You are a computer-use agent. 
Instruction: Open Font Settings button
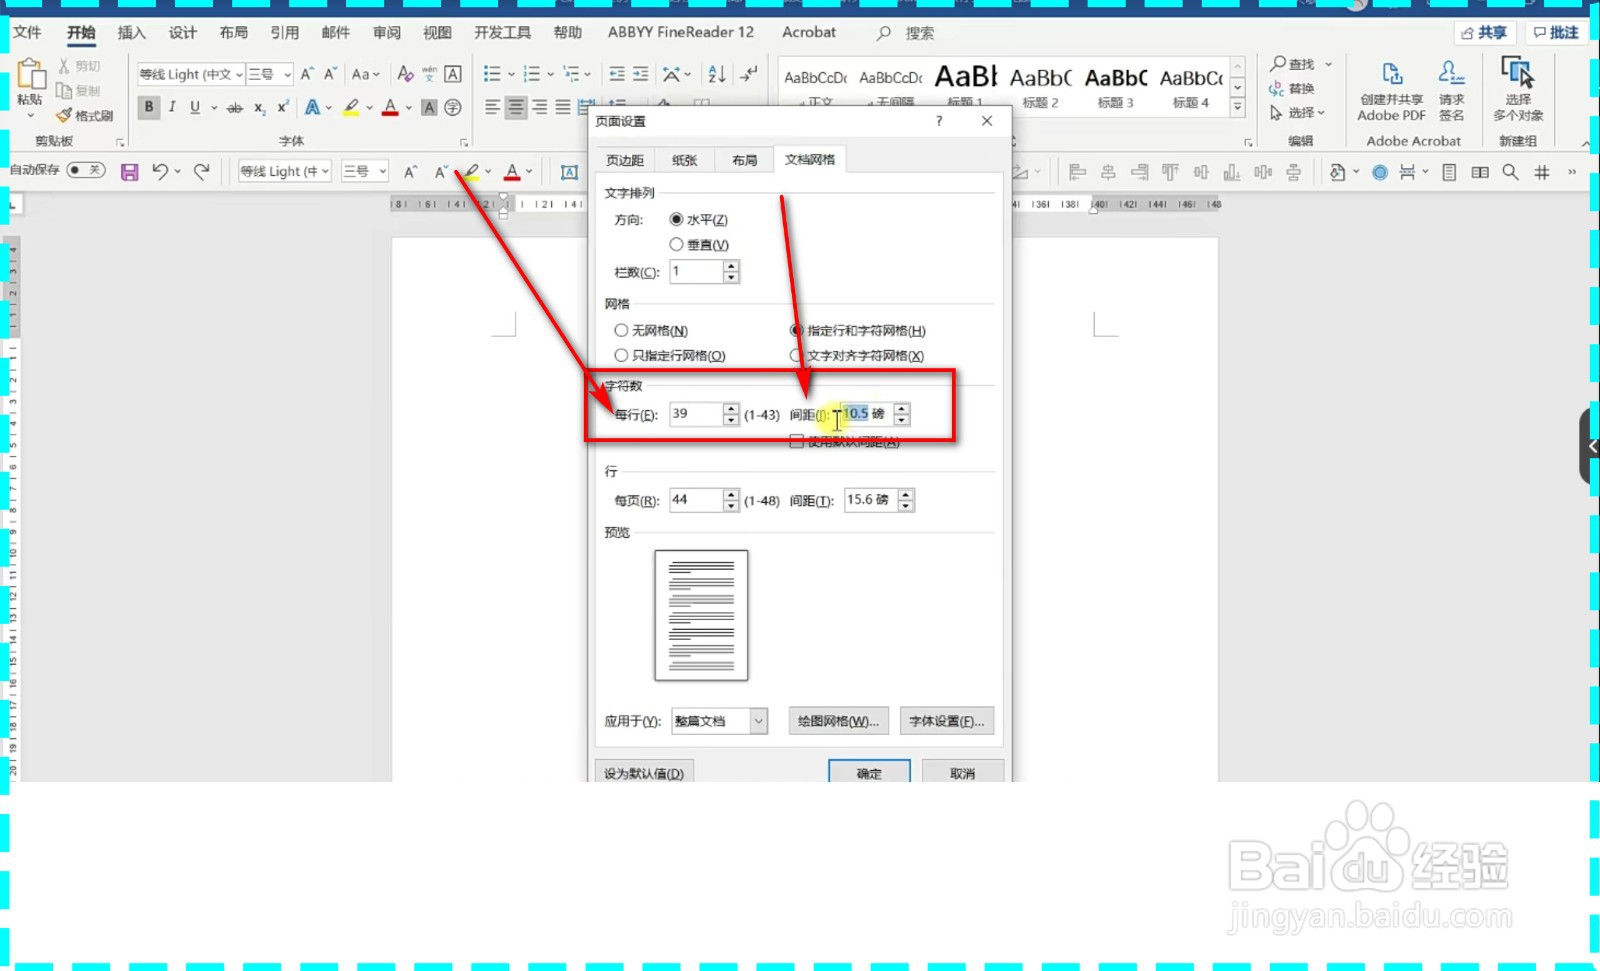pos(946,721)
